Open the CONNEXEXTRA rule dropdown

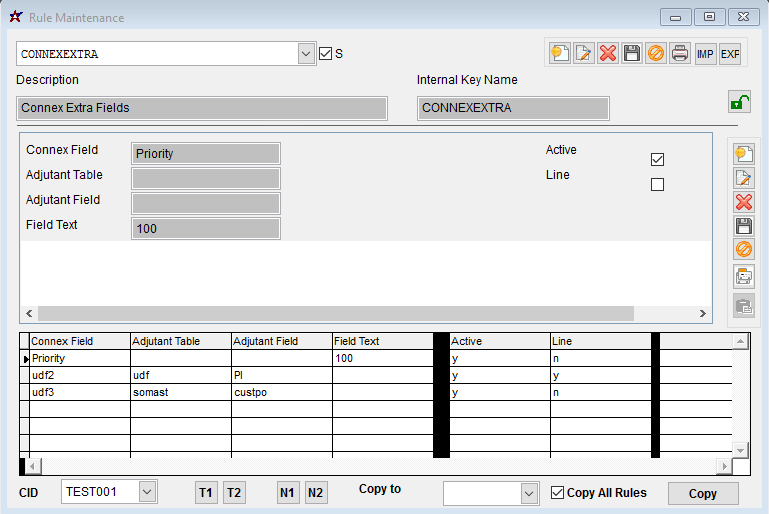tap(307, 54)
